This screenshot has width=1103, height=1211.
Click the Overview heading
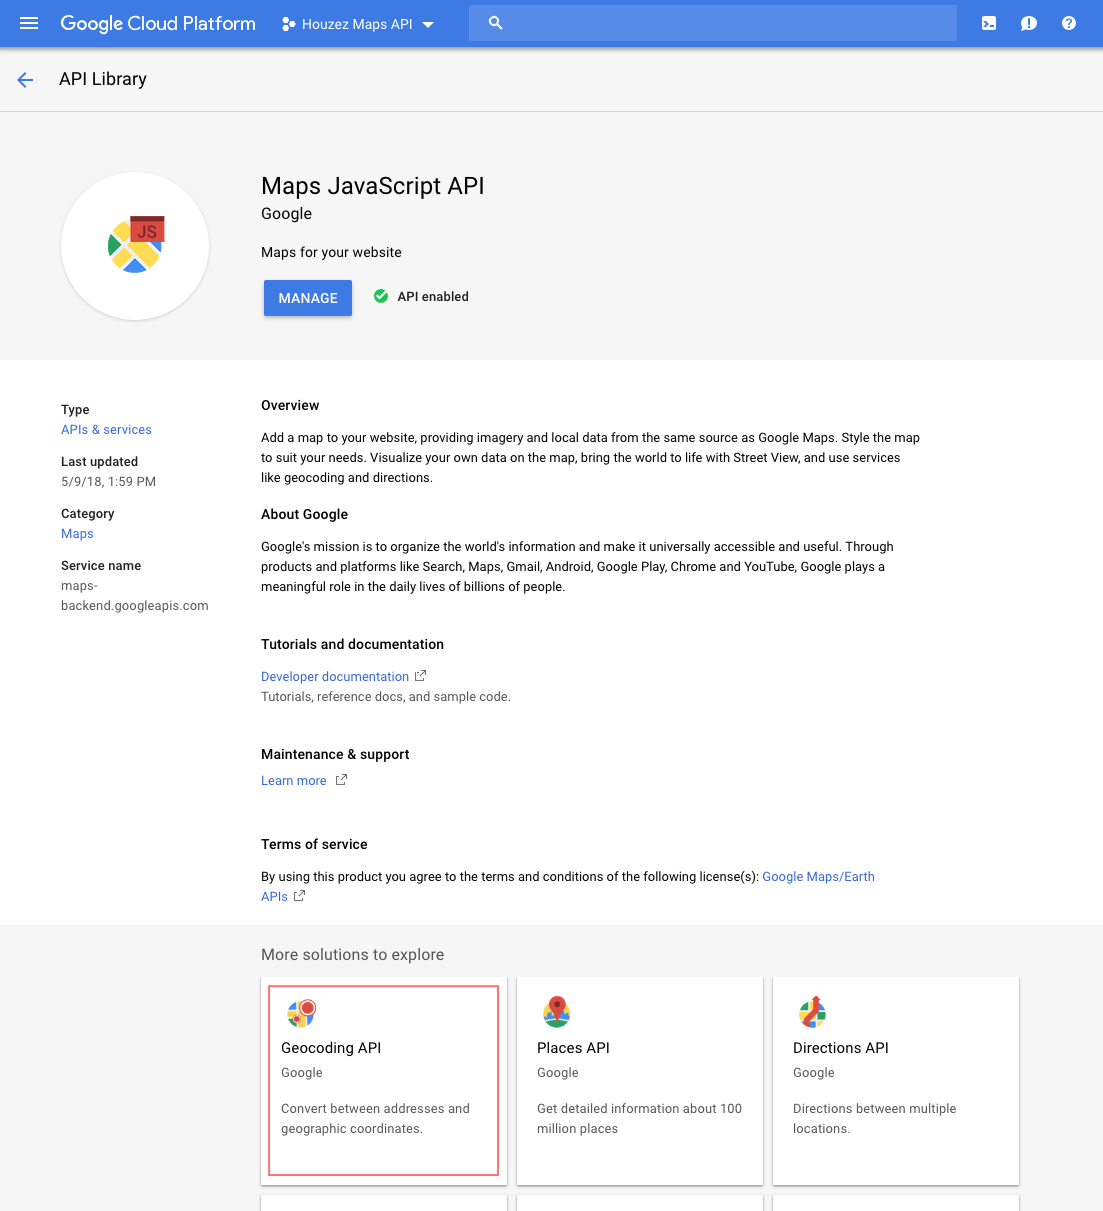tap(290, 406)
